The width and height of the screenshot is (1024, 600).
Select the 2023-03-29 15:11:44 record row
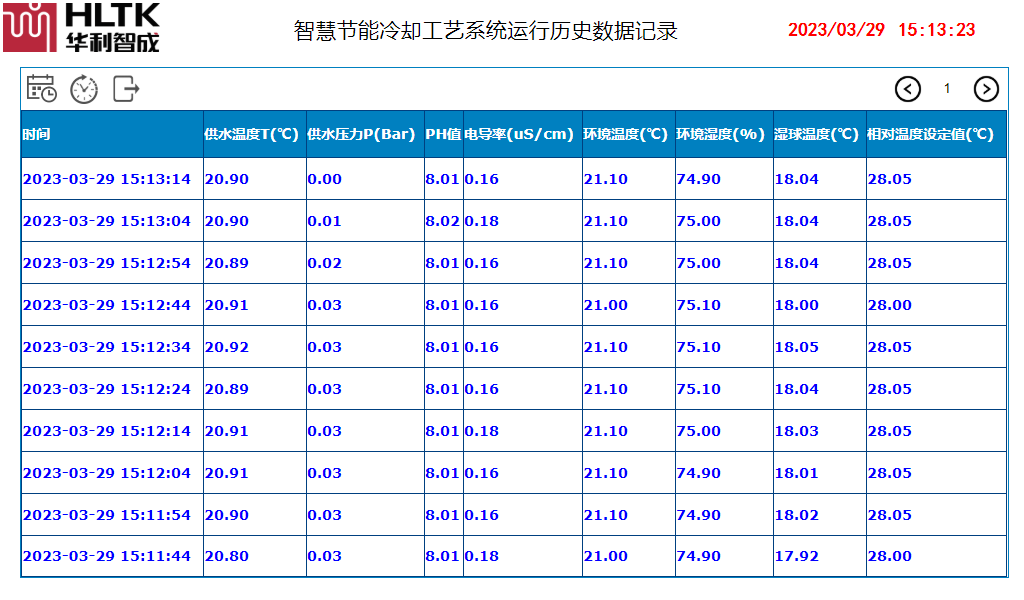107,556
